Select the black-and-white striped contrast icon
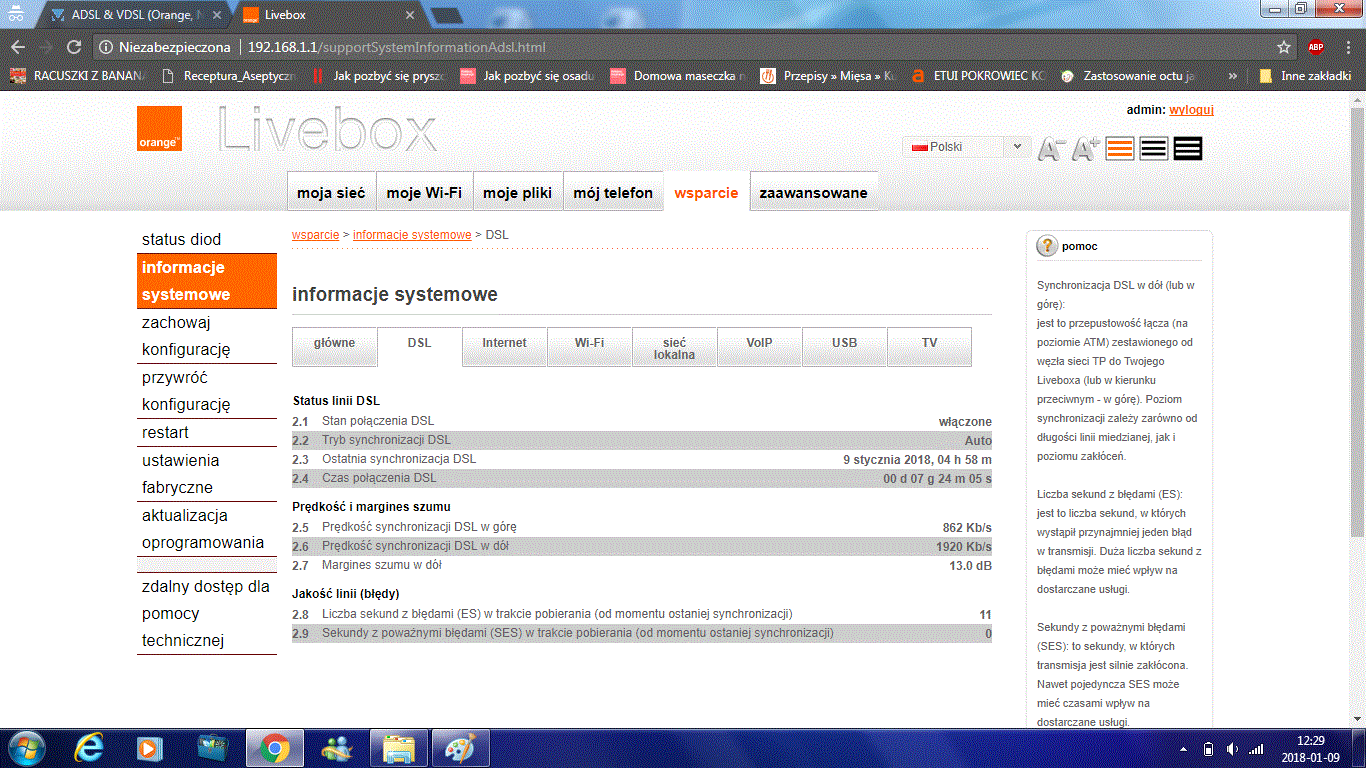The image size is (1366, 768). pos(1154,149)
